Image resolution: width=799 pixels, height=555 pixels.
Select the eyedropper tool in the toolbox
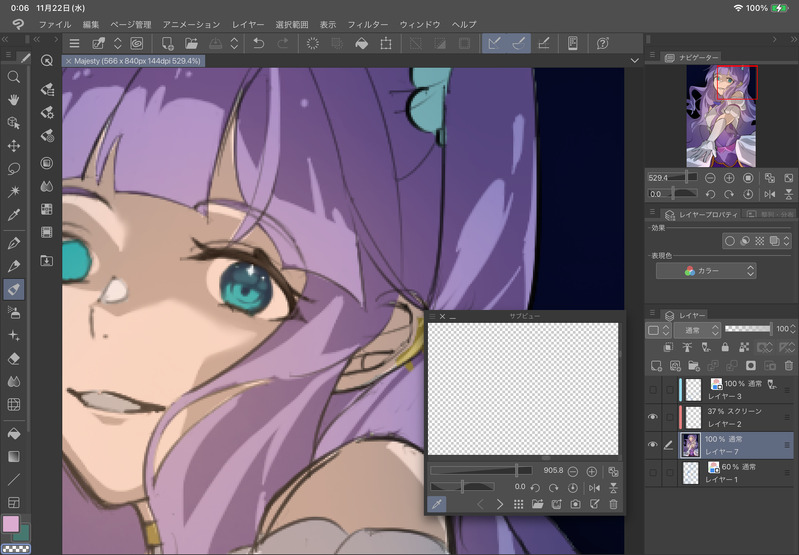[x=14, y=215]
